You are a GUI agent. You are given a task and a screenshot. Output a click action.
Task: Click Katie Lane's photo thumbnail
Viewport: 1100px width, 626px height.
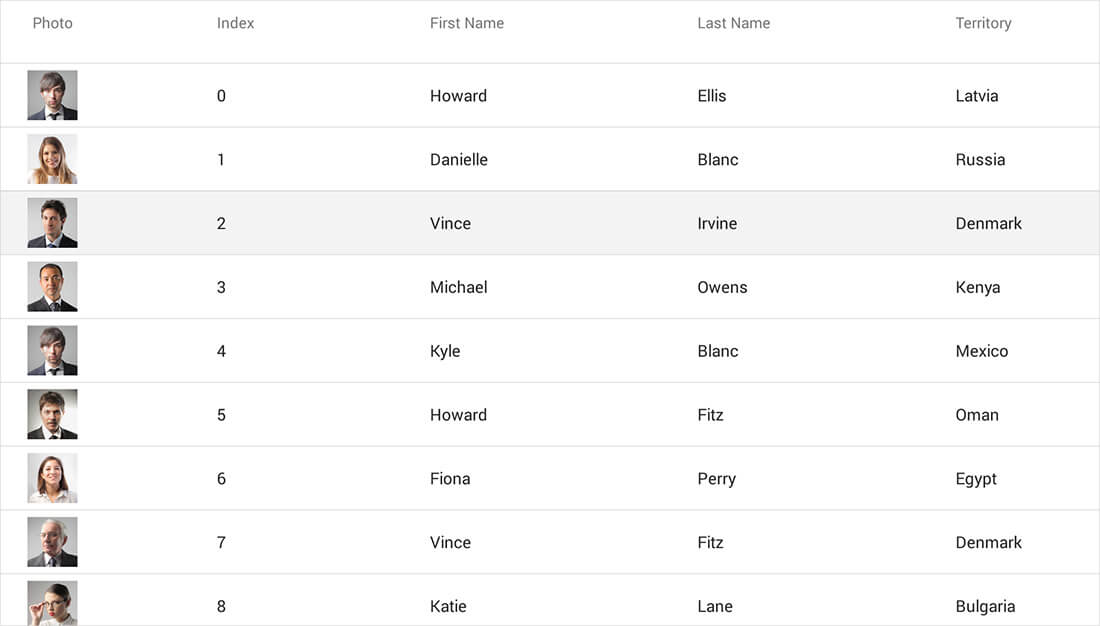point(53,604)
